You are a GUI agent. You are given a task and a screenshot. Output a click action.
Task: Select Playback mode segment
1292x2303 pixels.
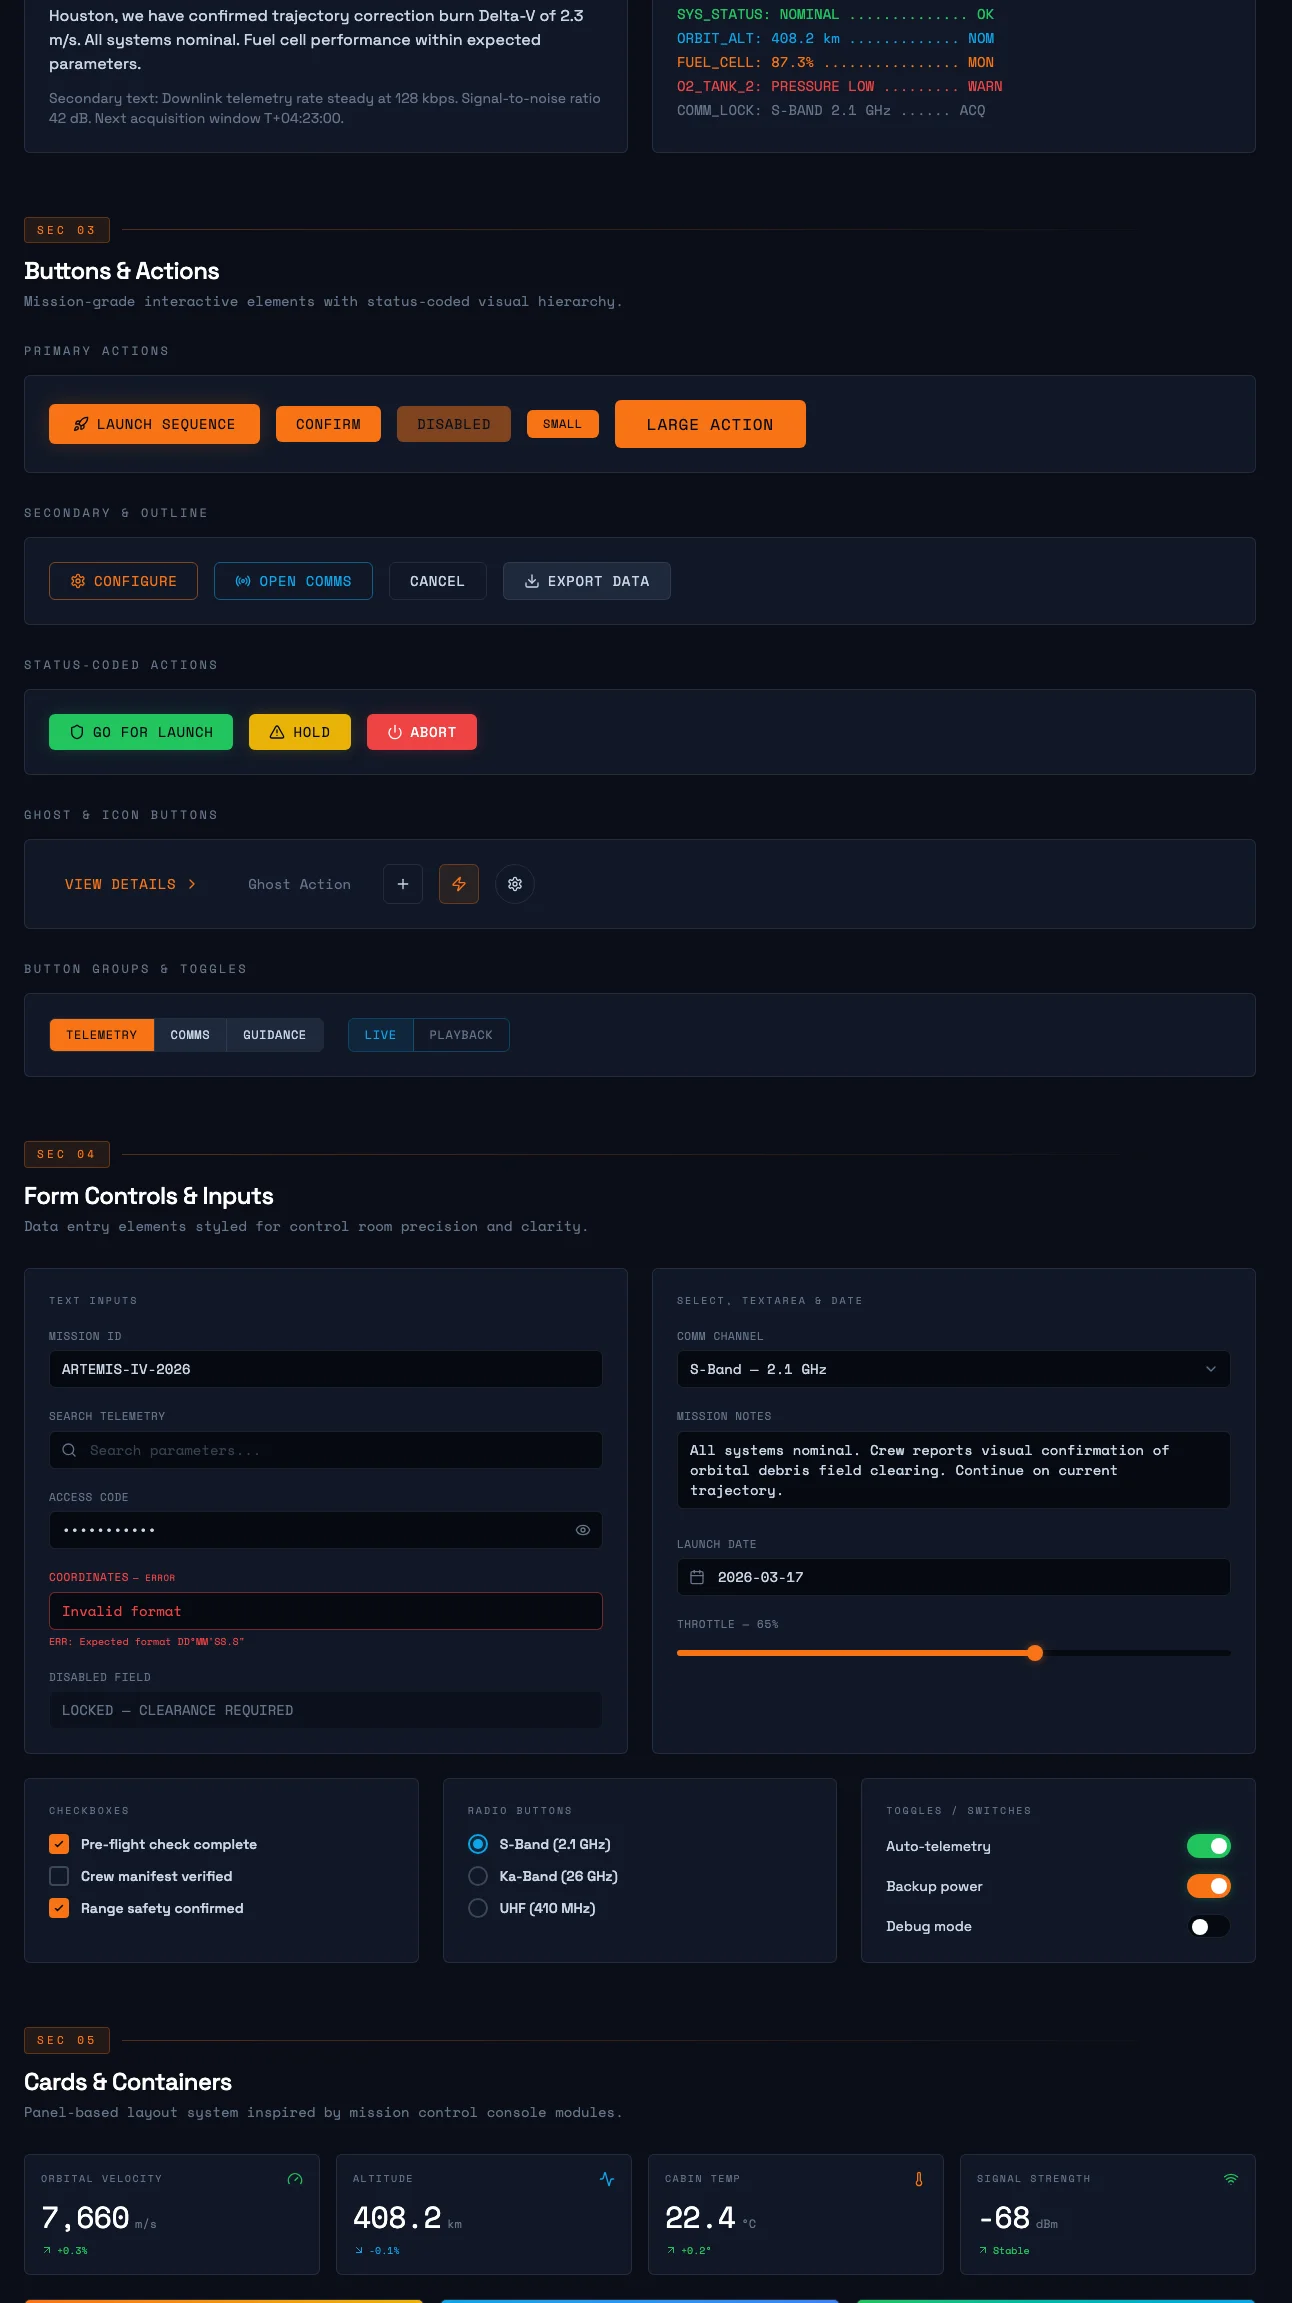pyautogui.click(x=461, y=1035)
